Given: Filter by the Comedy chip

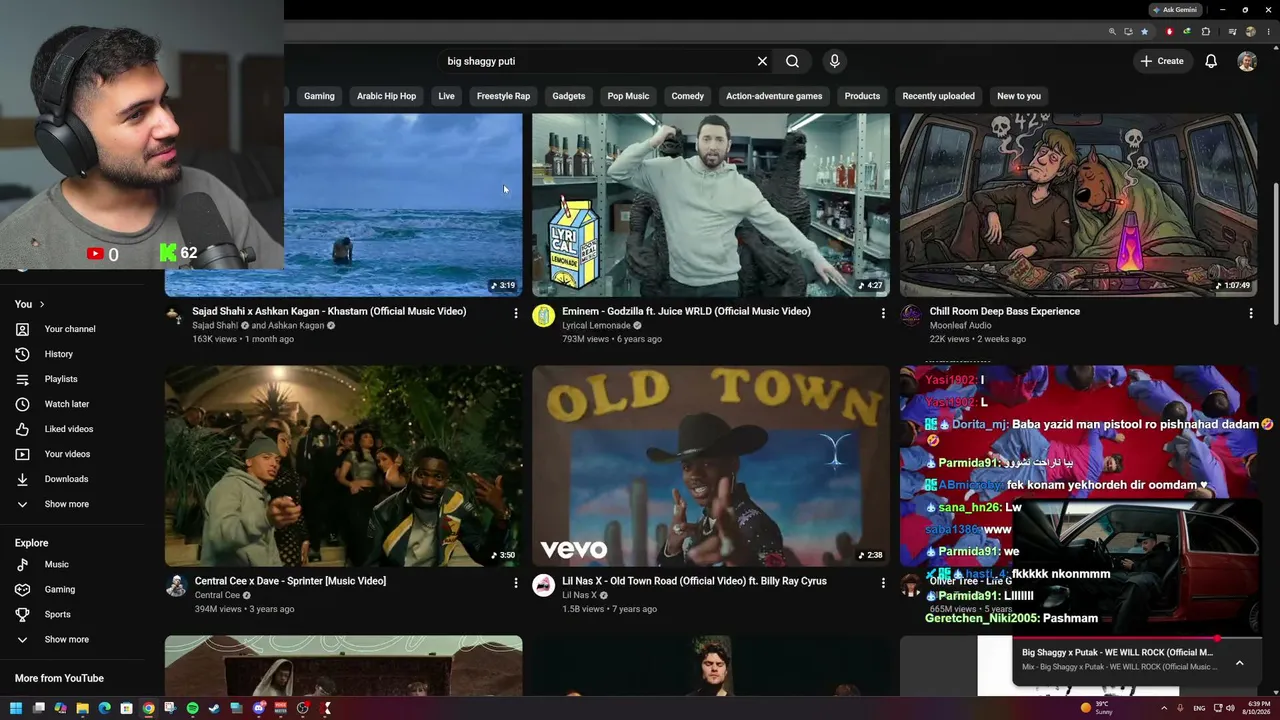Looking at the screenshot, I should 687,96.
